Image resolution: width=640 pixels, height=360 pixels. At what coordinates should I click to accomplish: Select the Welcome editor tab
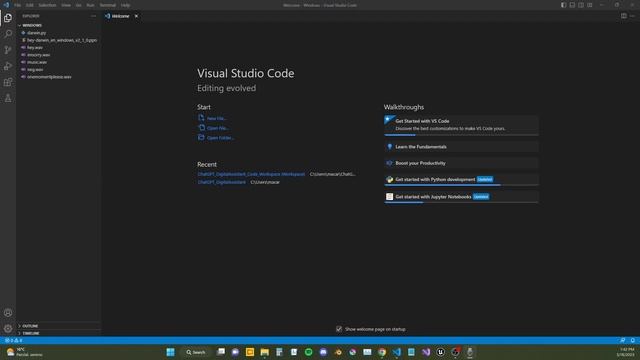point(122,16)
